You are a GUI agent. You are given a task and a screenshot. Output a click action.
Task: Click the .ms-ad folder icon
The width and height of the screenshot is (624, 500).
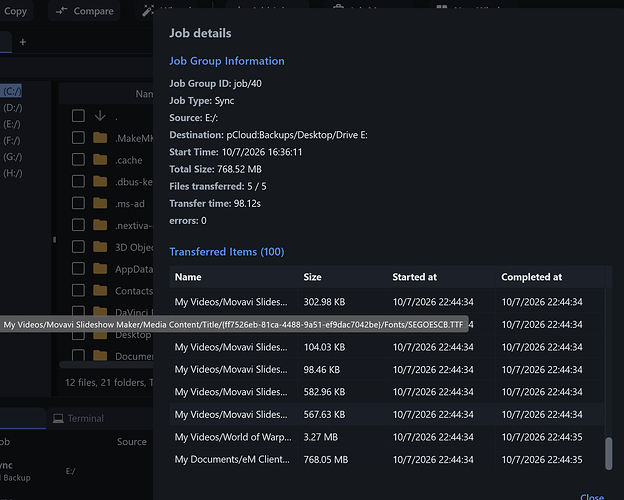(100, 203)
